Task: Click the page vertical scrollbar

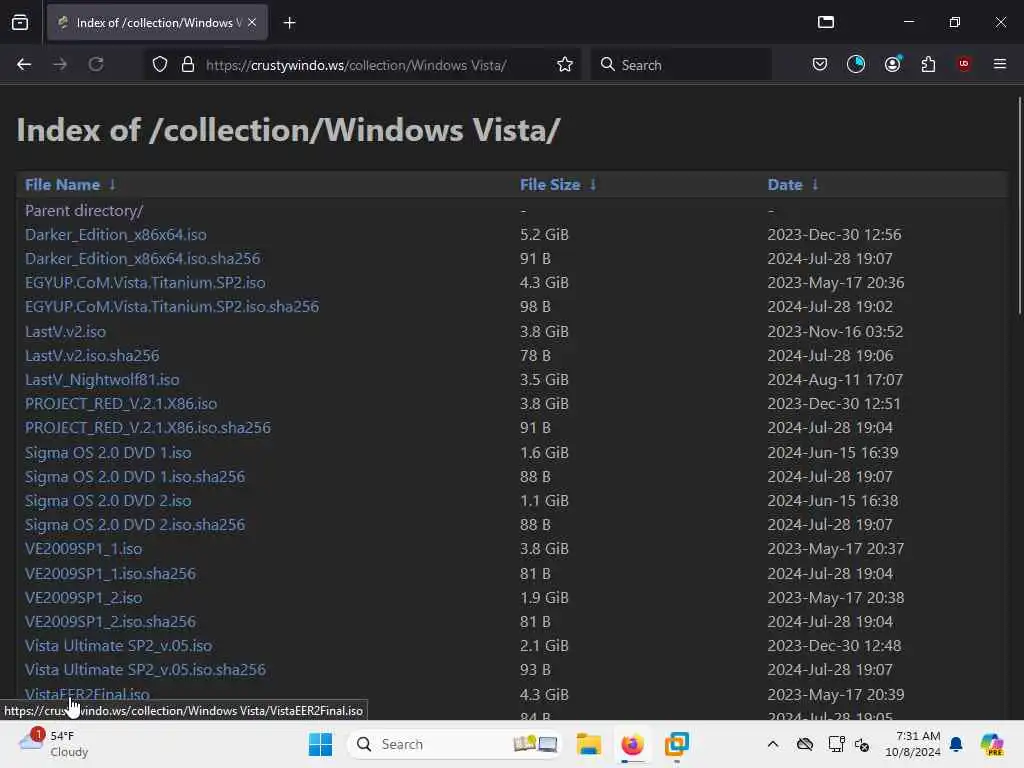Action: pyautogui.click(x=1019, y=204)
